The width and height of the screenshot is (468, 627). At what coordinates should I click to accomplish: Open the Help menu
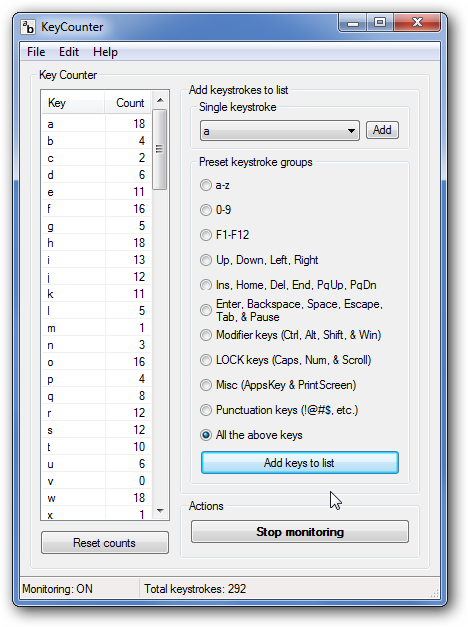coord(105,52)
